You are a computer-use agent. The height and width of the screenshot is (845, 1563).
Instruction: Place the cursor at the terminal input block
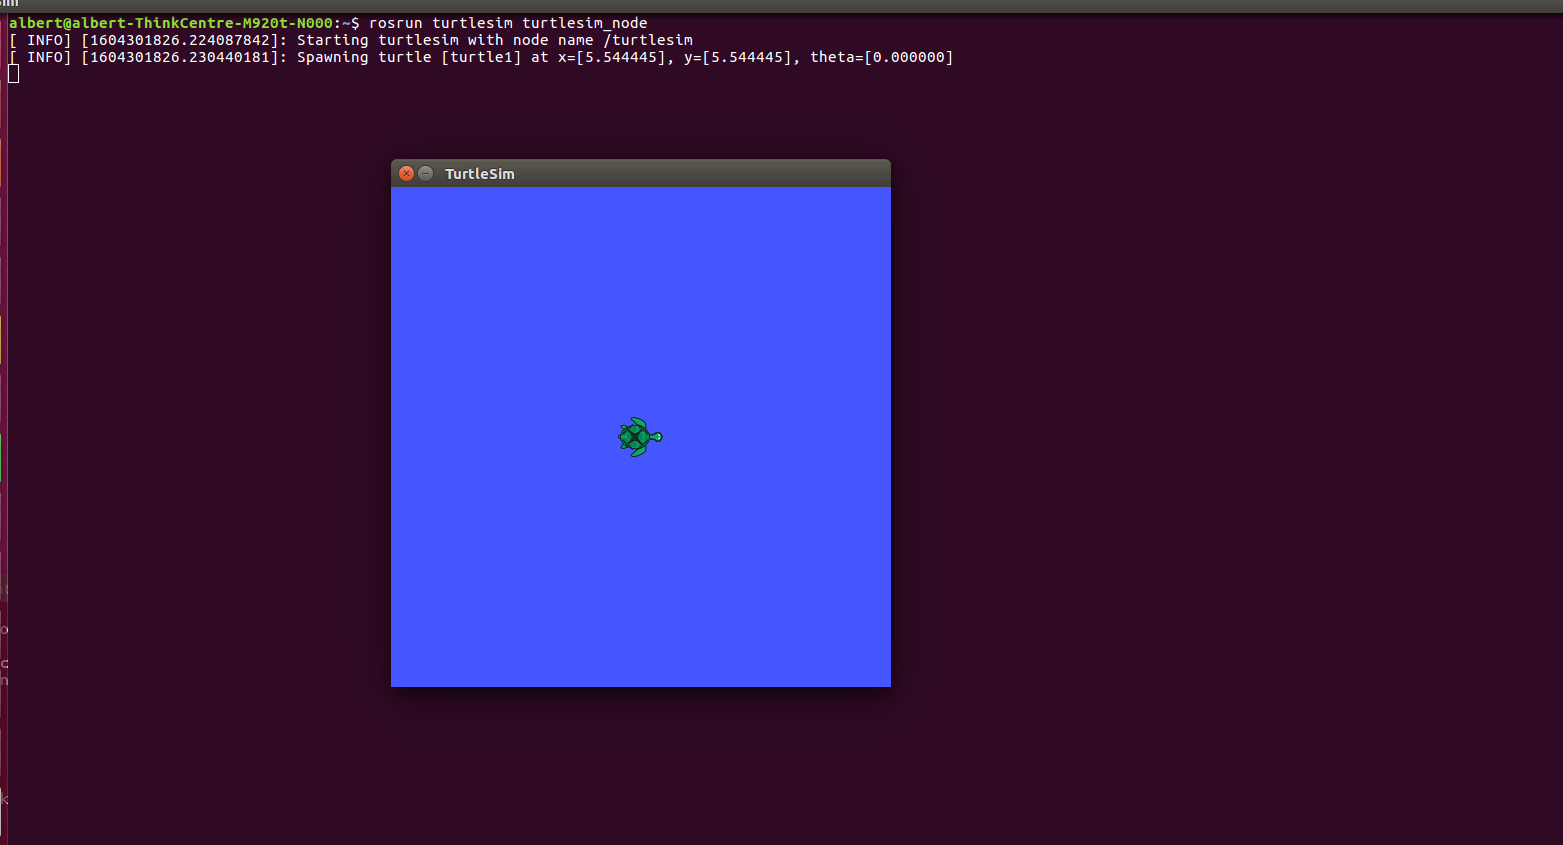11,72
